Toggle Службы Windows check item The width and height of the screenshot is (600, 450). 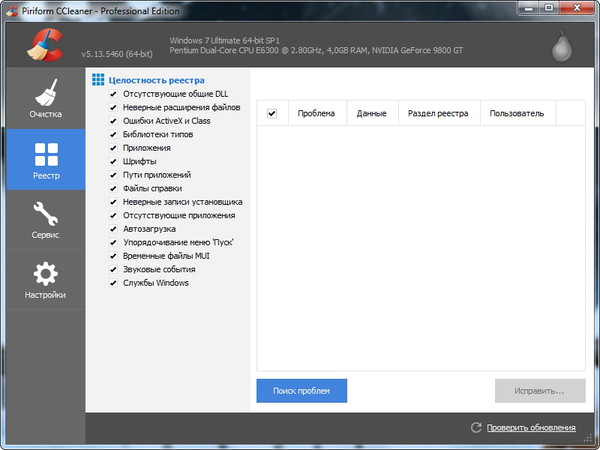(x=113, y=283)
